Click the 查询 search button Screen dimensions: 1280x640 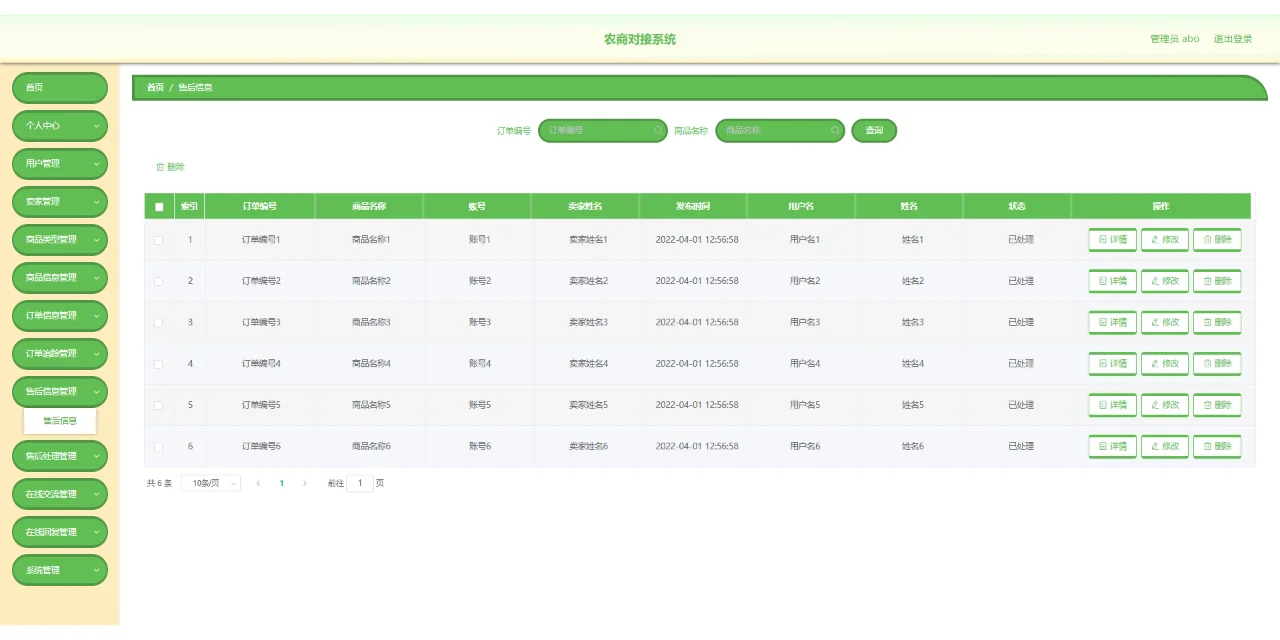point(873,130)
